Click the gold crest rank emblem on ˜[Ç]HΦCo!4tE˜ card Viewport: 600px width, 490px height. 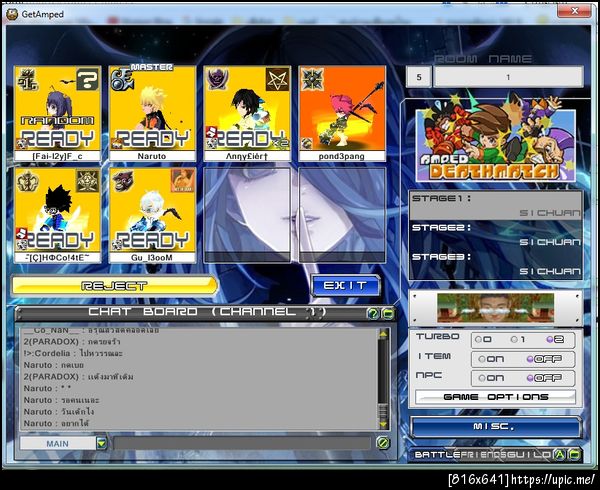point(28,181)
